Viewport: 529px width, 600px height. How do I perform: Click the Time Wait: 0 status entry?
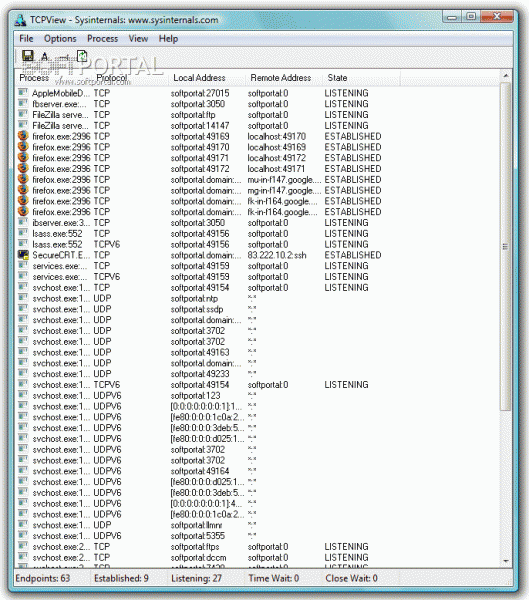(x=274, y=578)
